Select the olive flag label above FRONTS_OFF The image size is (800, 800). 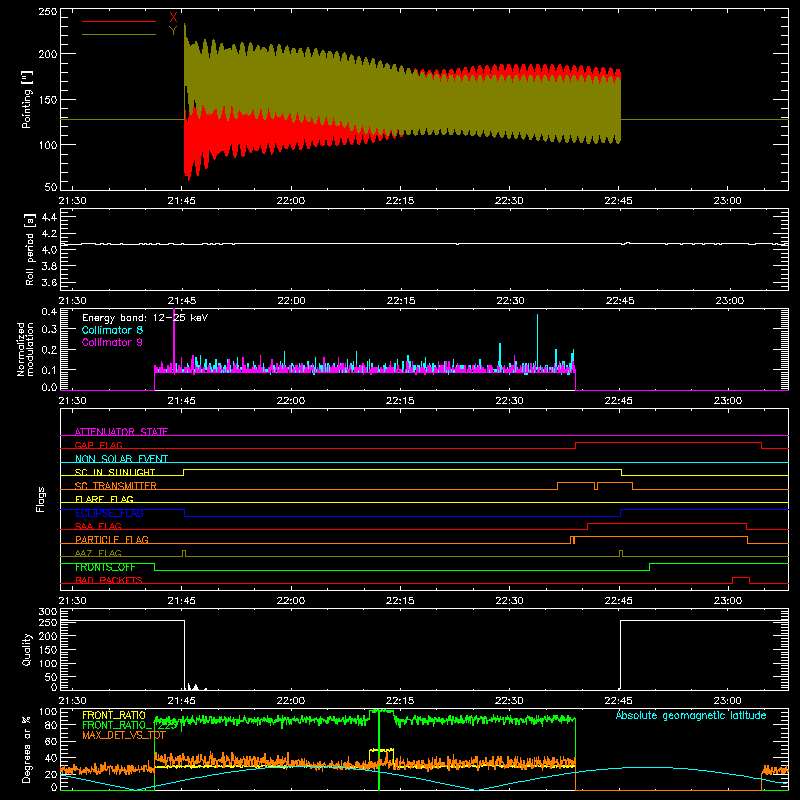(x=98, y=553)
